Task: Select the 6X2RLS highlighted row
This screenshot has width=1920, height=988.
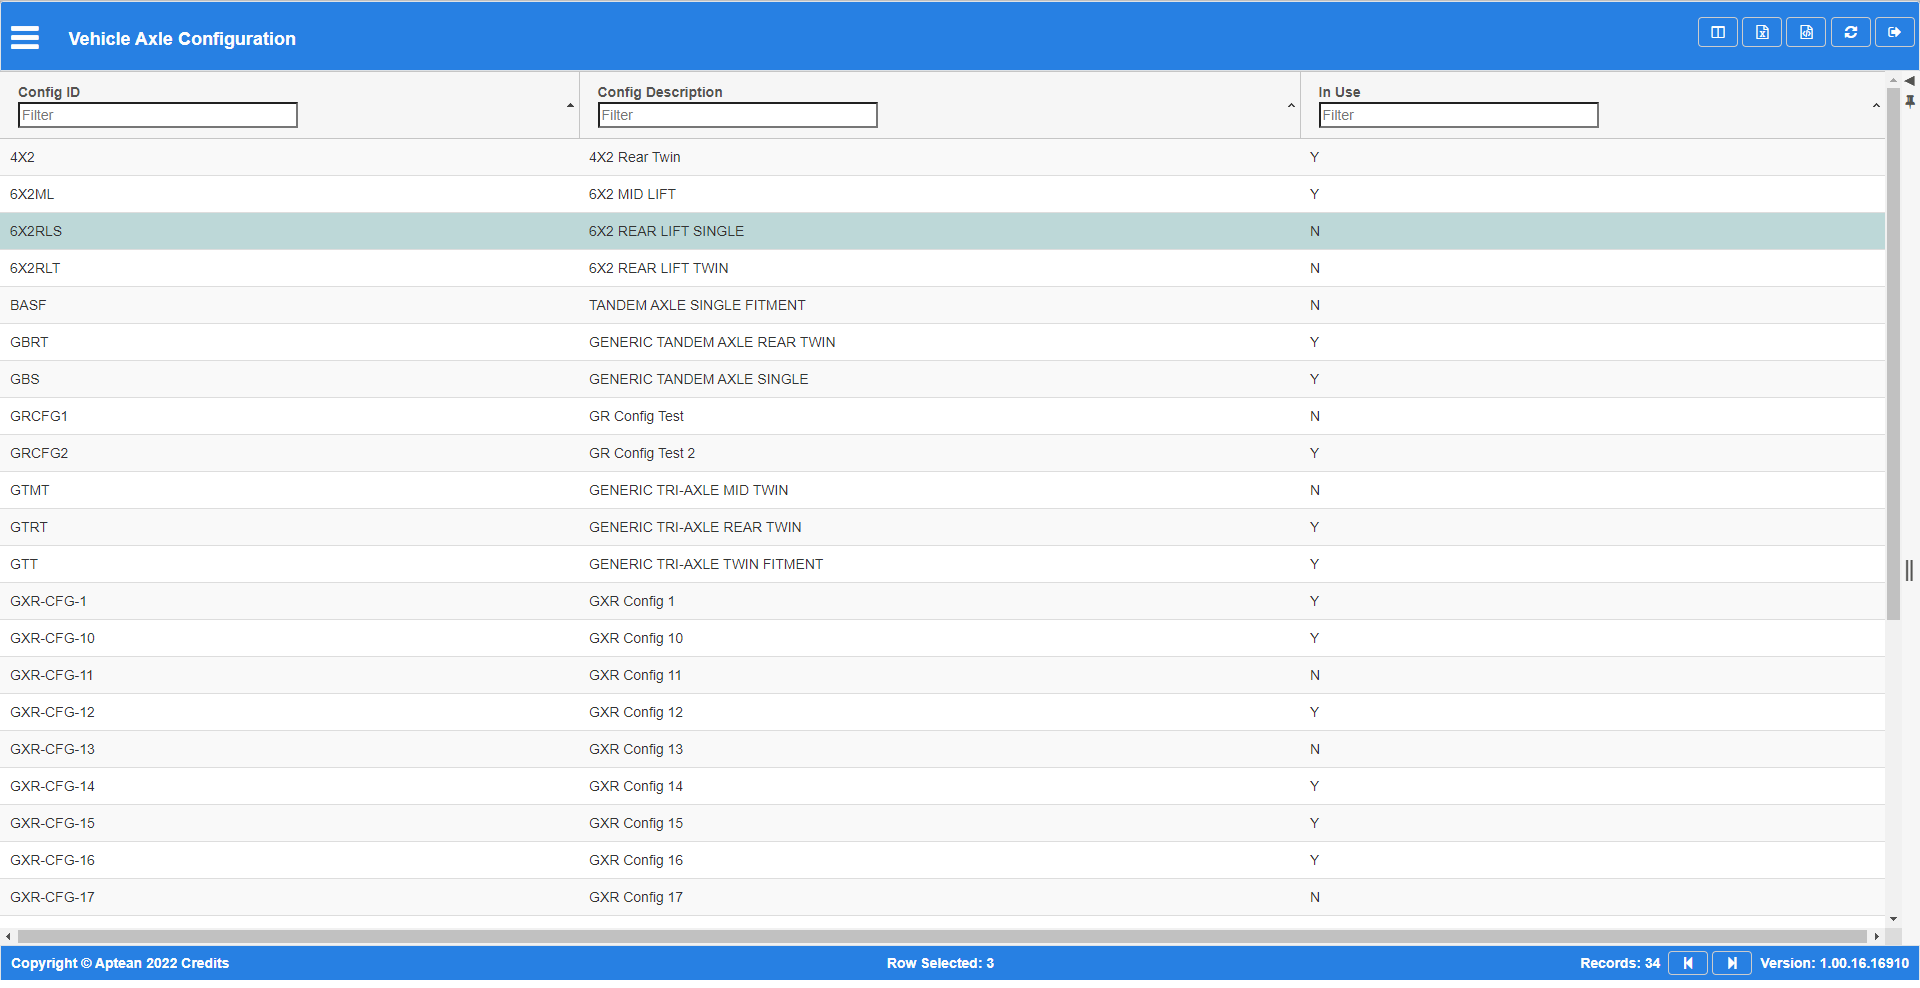Action: pyautogui.click(x=942, y=231)
